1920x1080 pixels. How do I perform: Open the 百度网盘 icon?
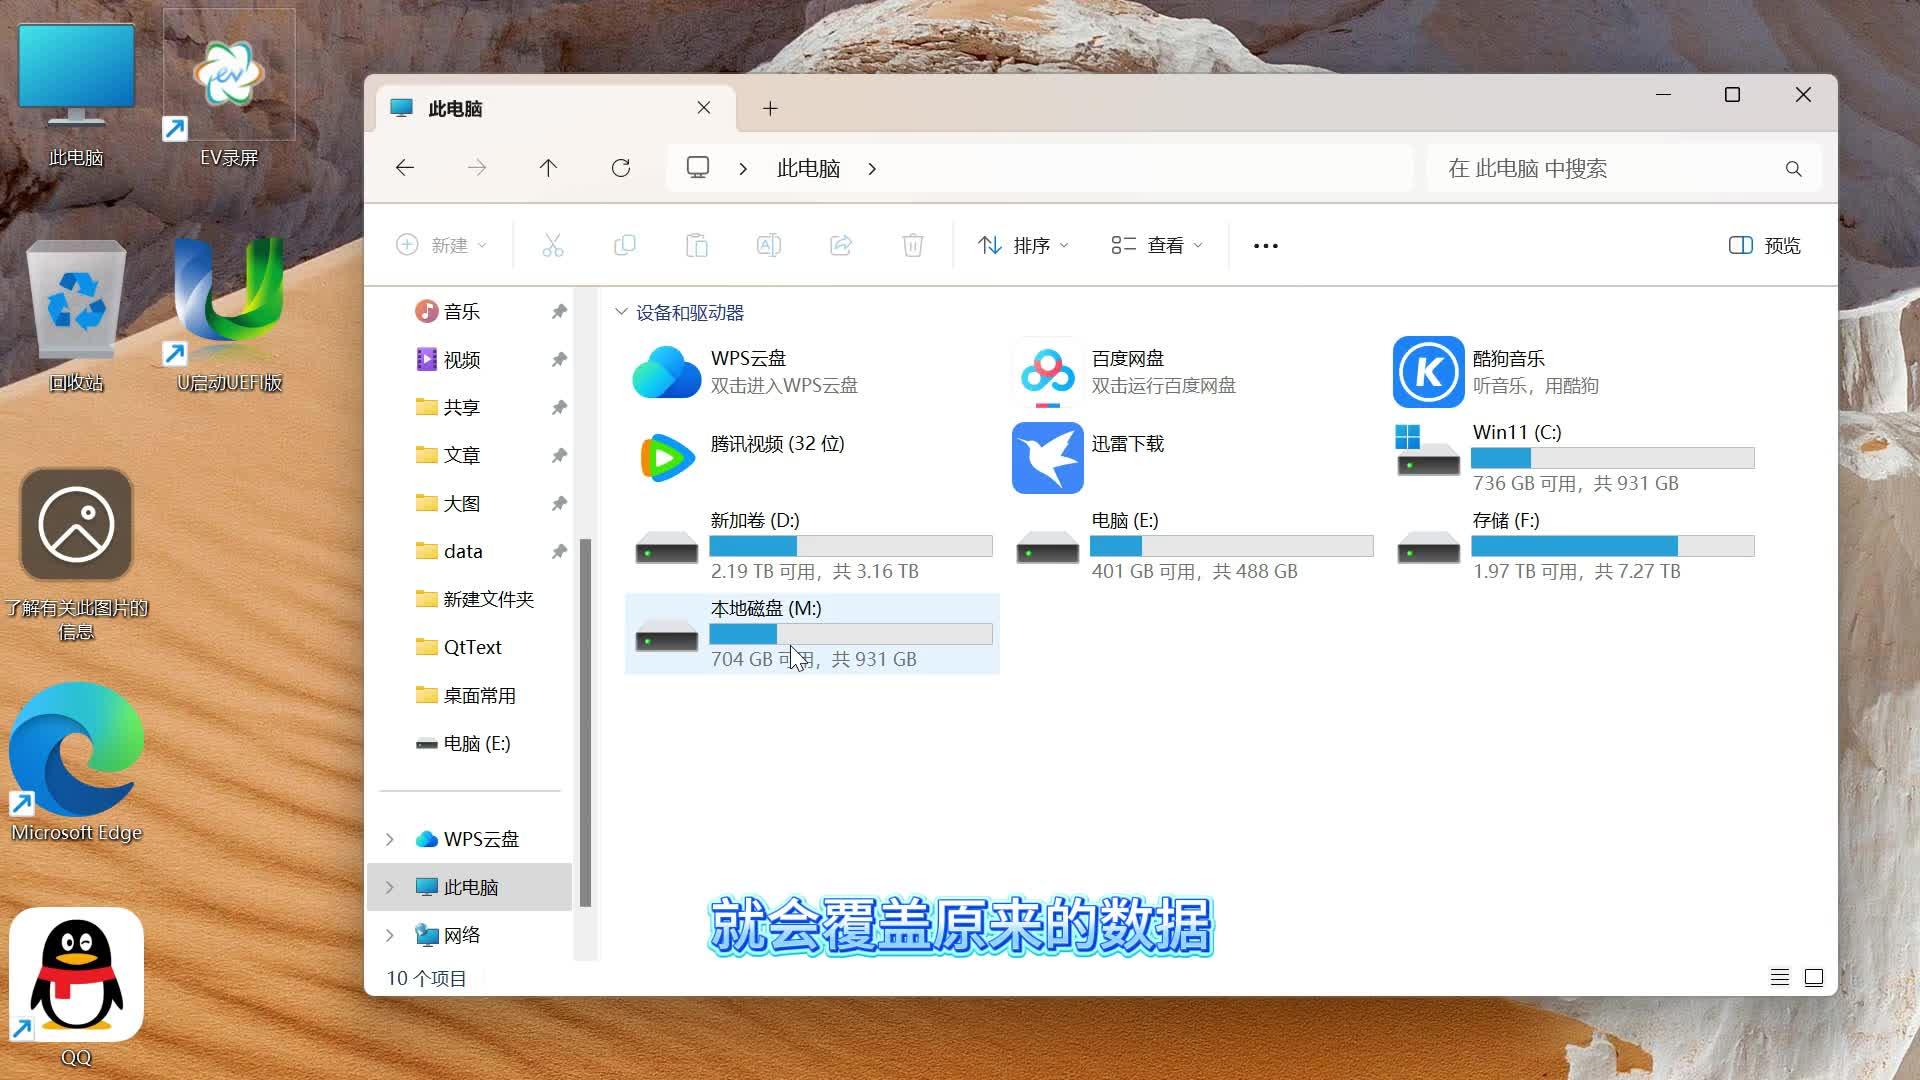[1047, 372]
